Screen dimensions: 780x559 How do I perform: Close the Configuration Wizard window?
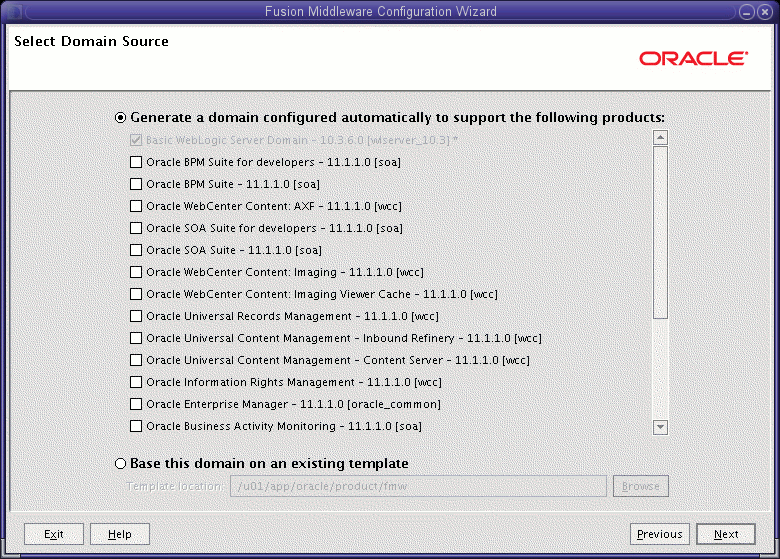[765, 12]
